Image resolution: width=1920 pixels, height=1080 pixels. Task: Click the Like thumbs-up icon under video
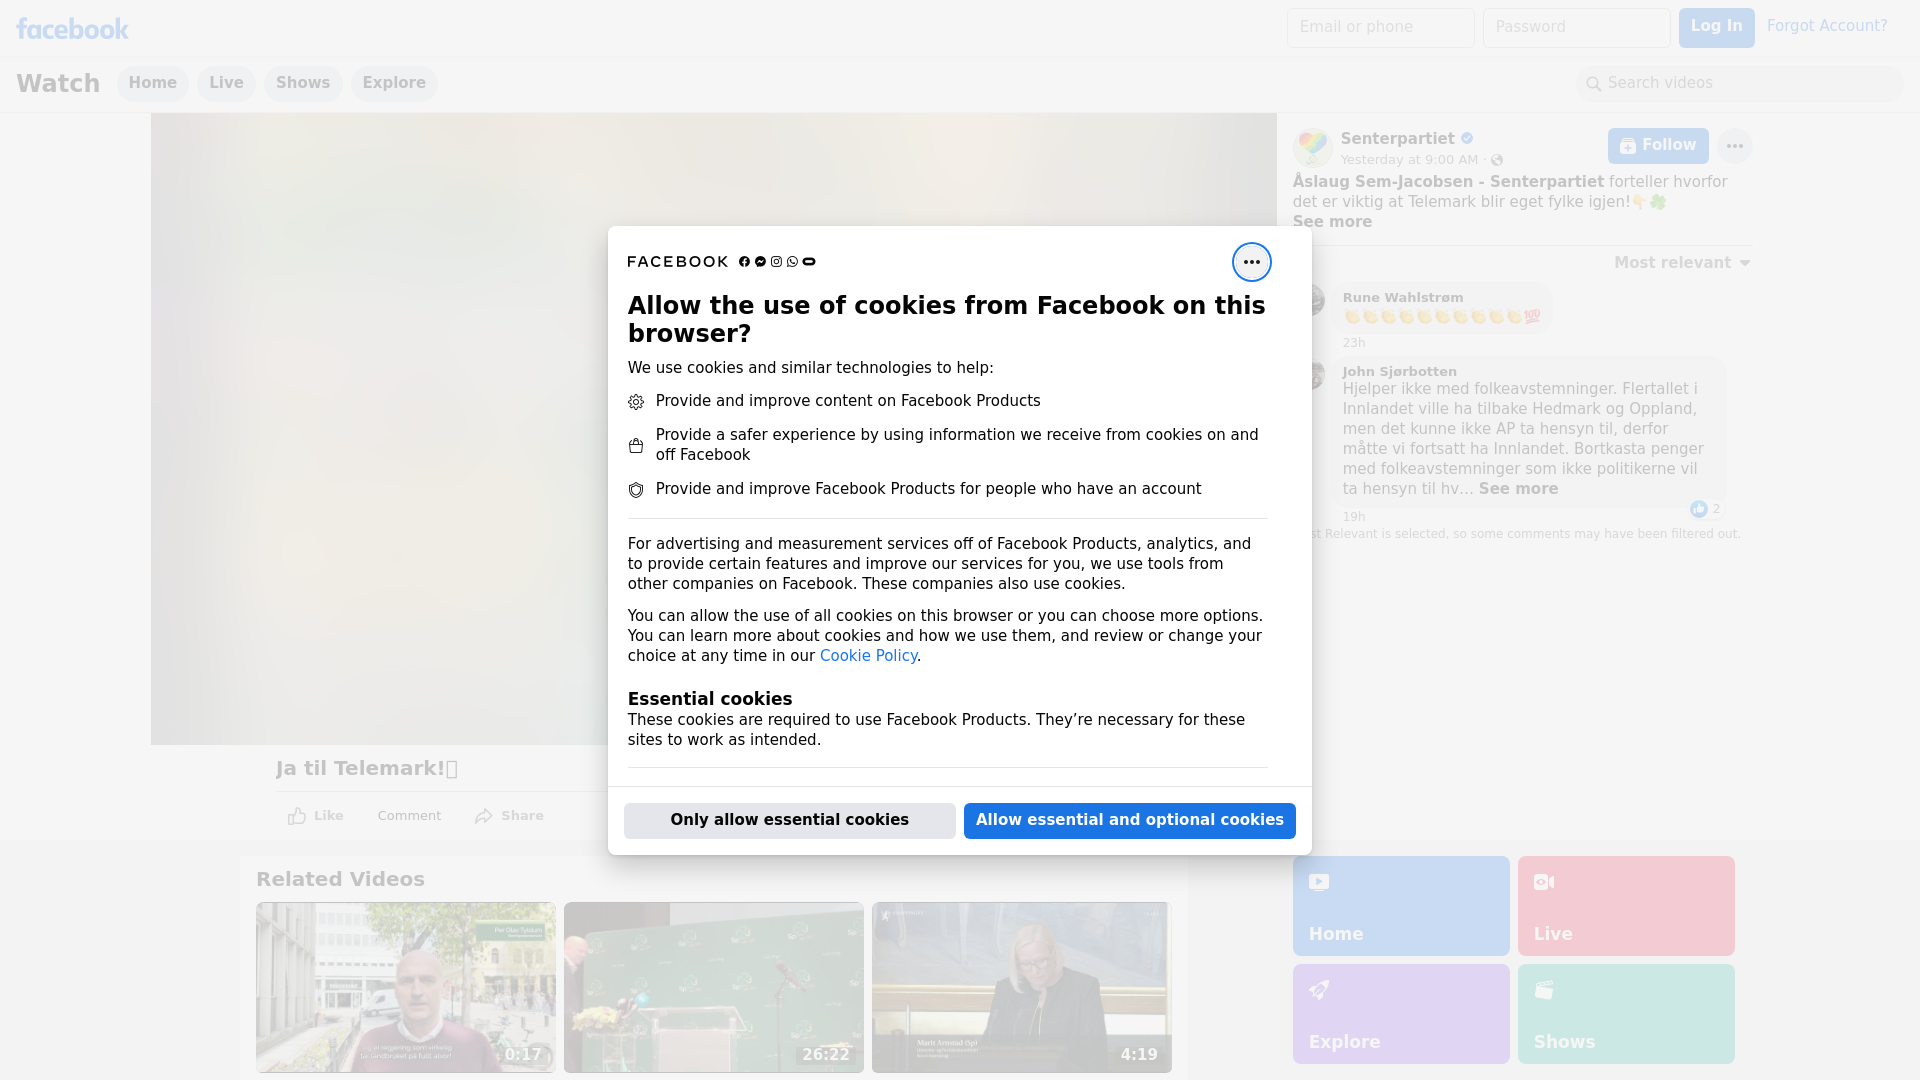[x=297, y=816]
